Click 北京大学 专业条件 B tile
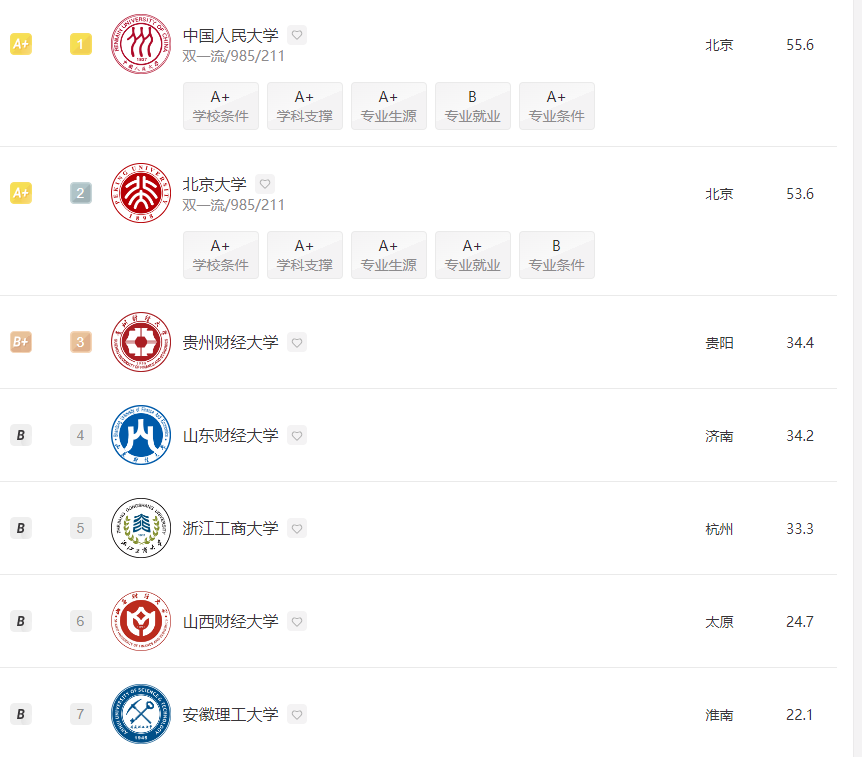 point(557,255)
